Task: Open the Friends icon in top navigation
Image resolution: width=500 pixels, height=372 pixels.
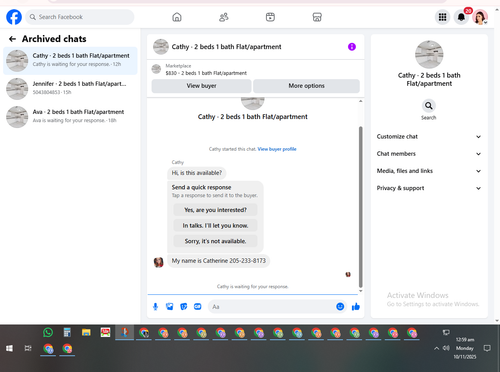Action: [224, 17]
